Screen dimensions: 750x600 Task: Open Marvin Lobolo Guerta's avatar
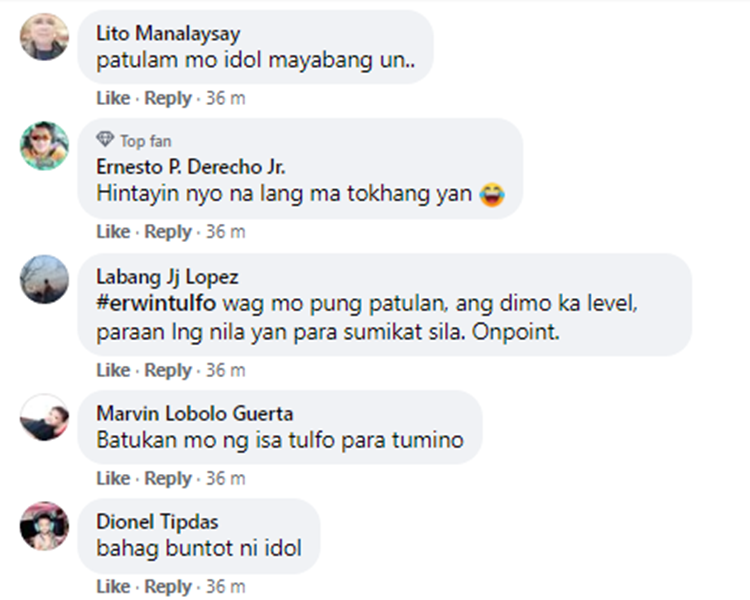44,417
